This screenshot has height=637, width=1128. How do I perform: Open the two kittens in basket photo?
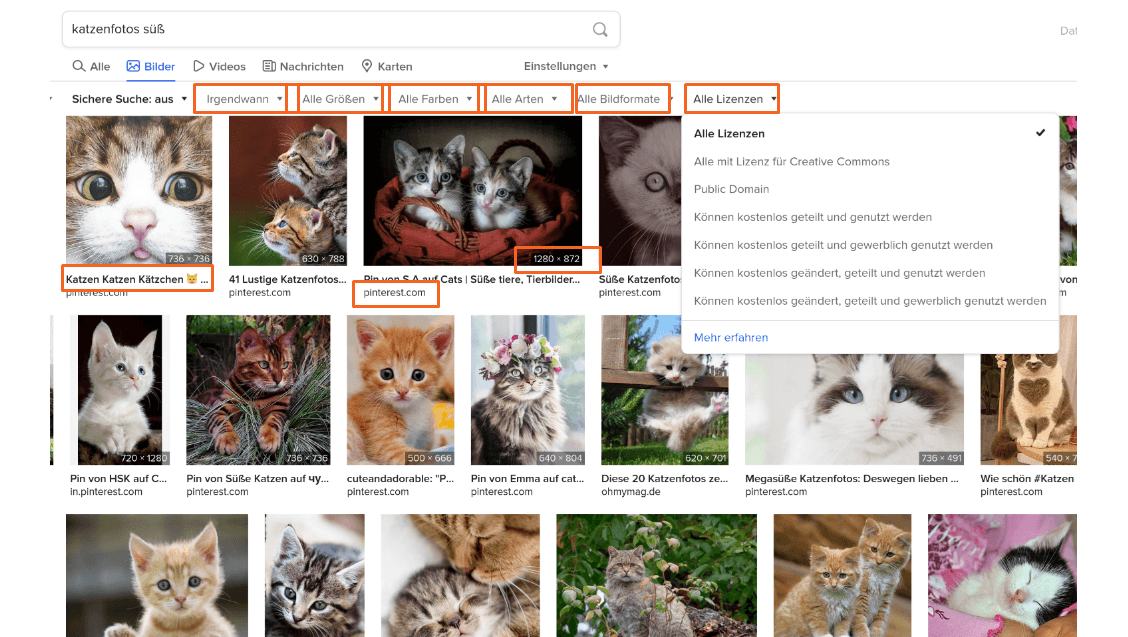(472, 190)
